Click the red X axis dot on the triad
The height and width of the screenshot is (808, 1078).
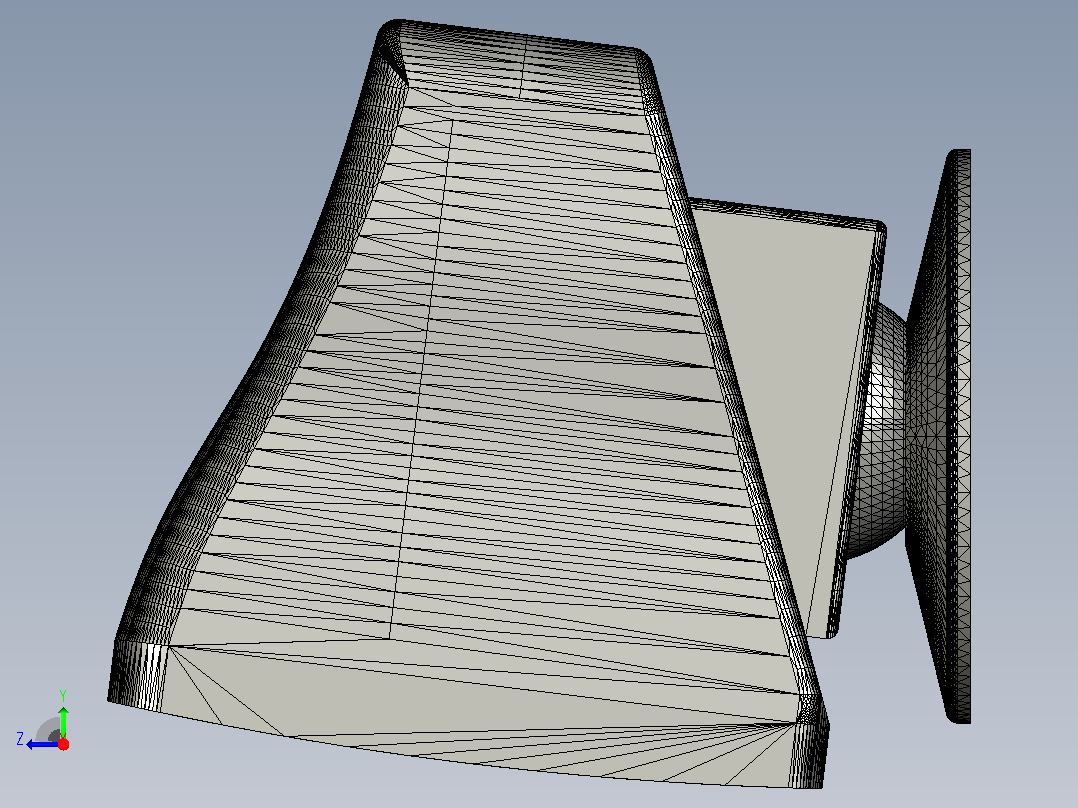pyautogui.click(x=63, y=744)
